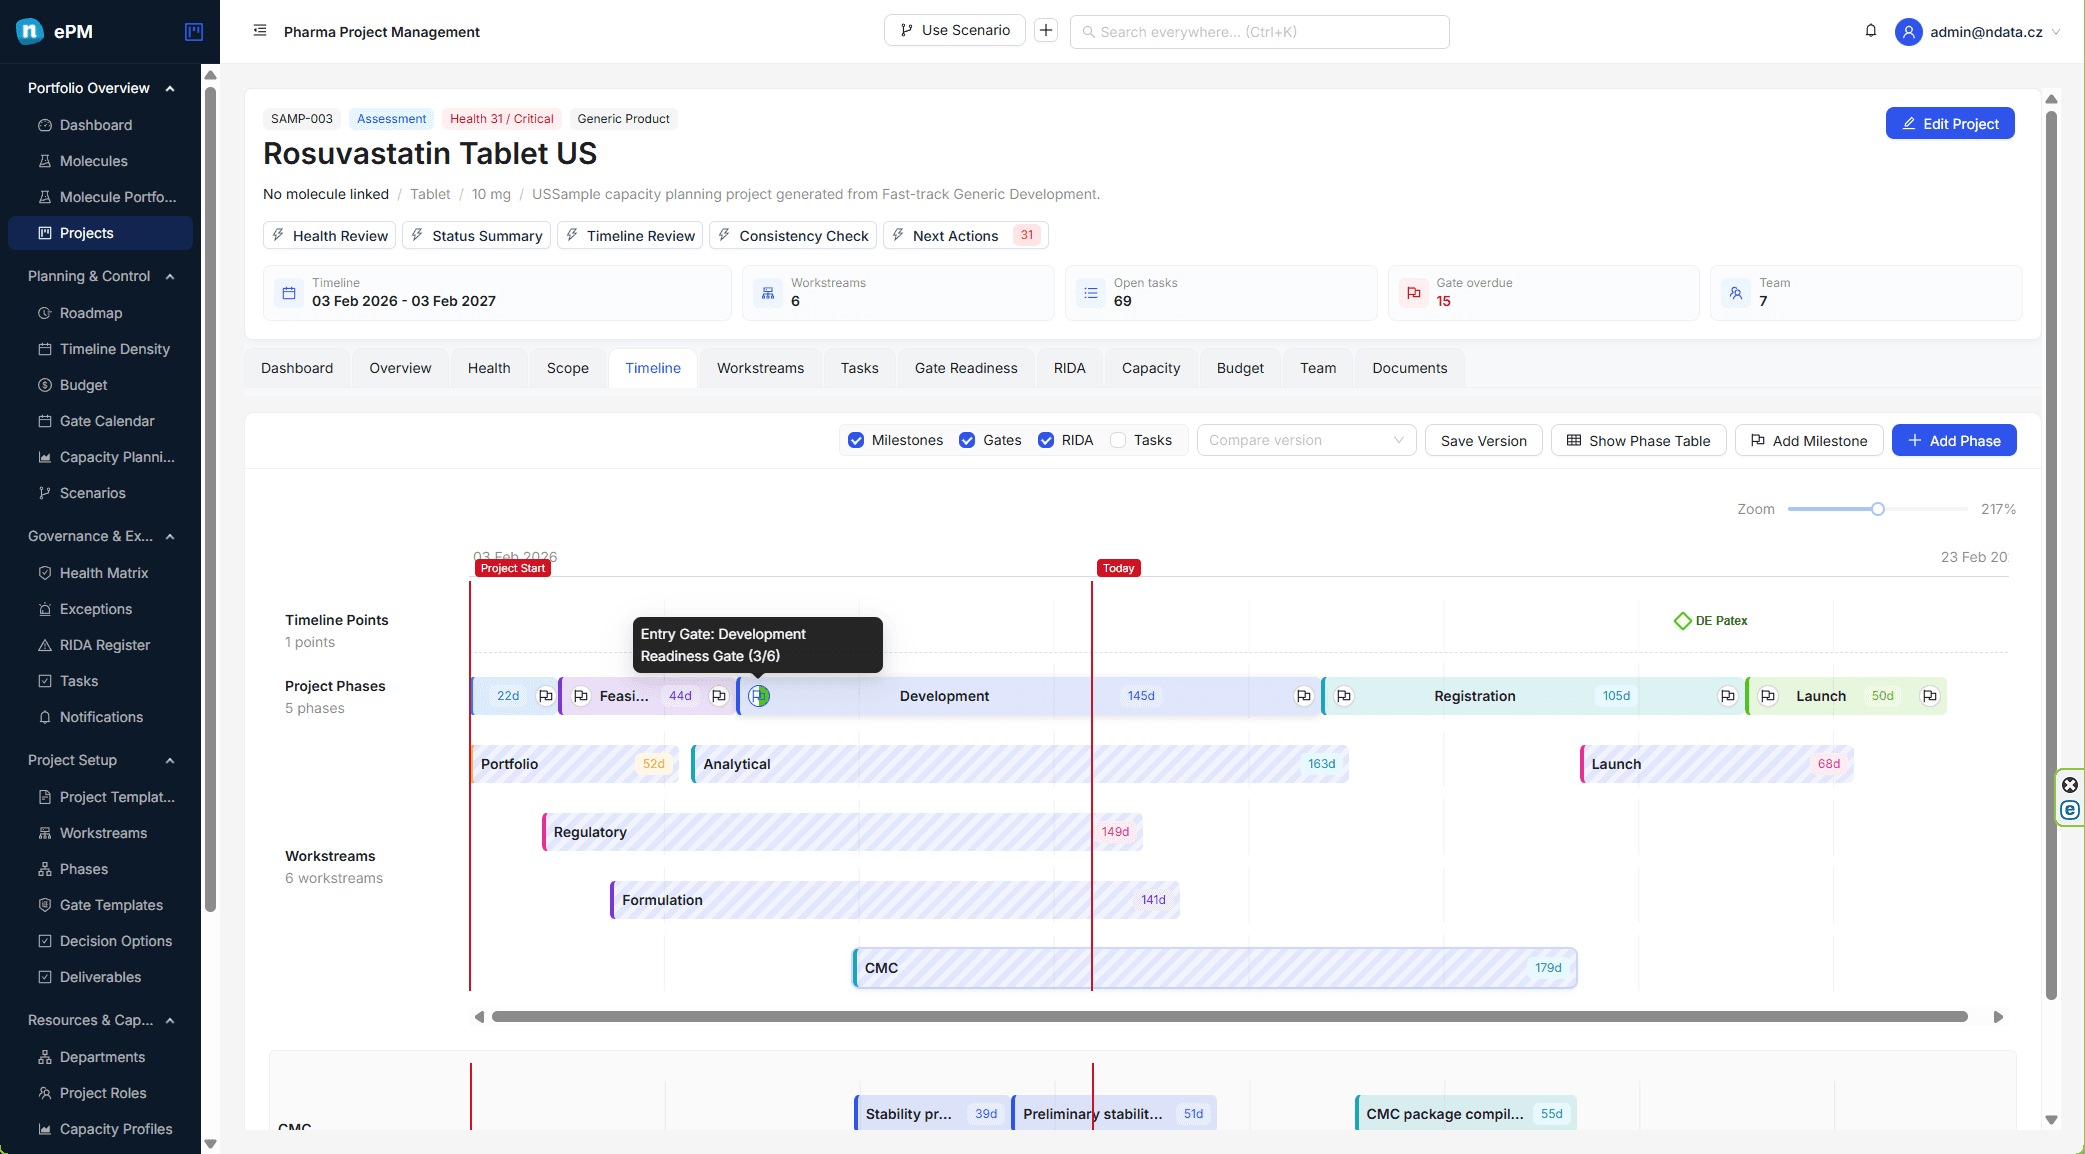Click the Use Scenario button
This screenshot has height=1154, width=2085.
[955, 30]
